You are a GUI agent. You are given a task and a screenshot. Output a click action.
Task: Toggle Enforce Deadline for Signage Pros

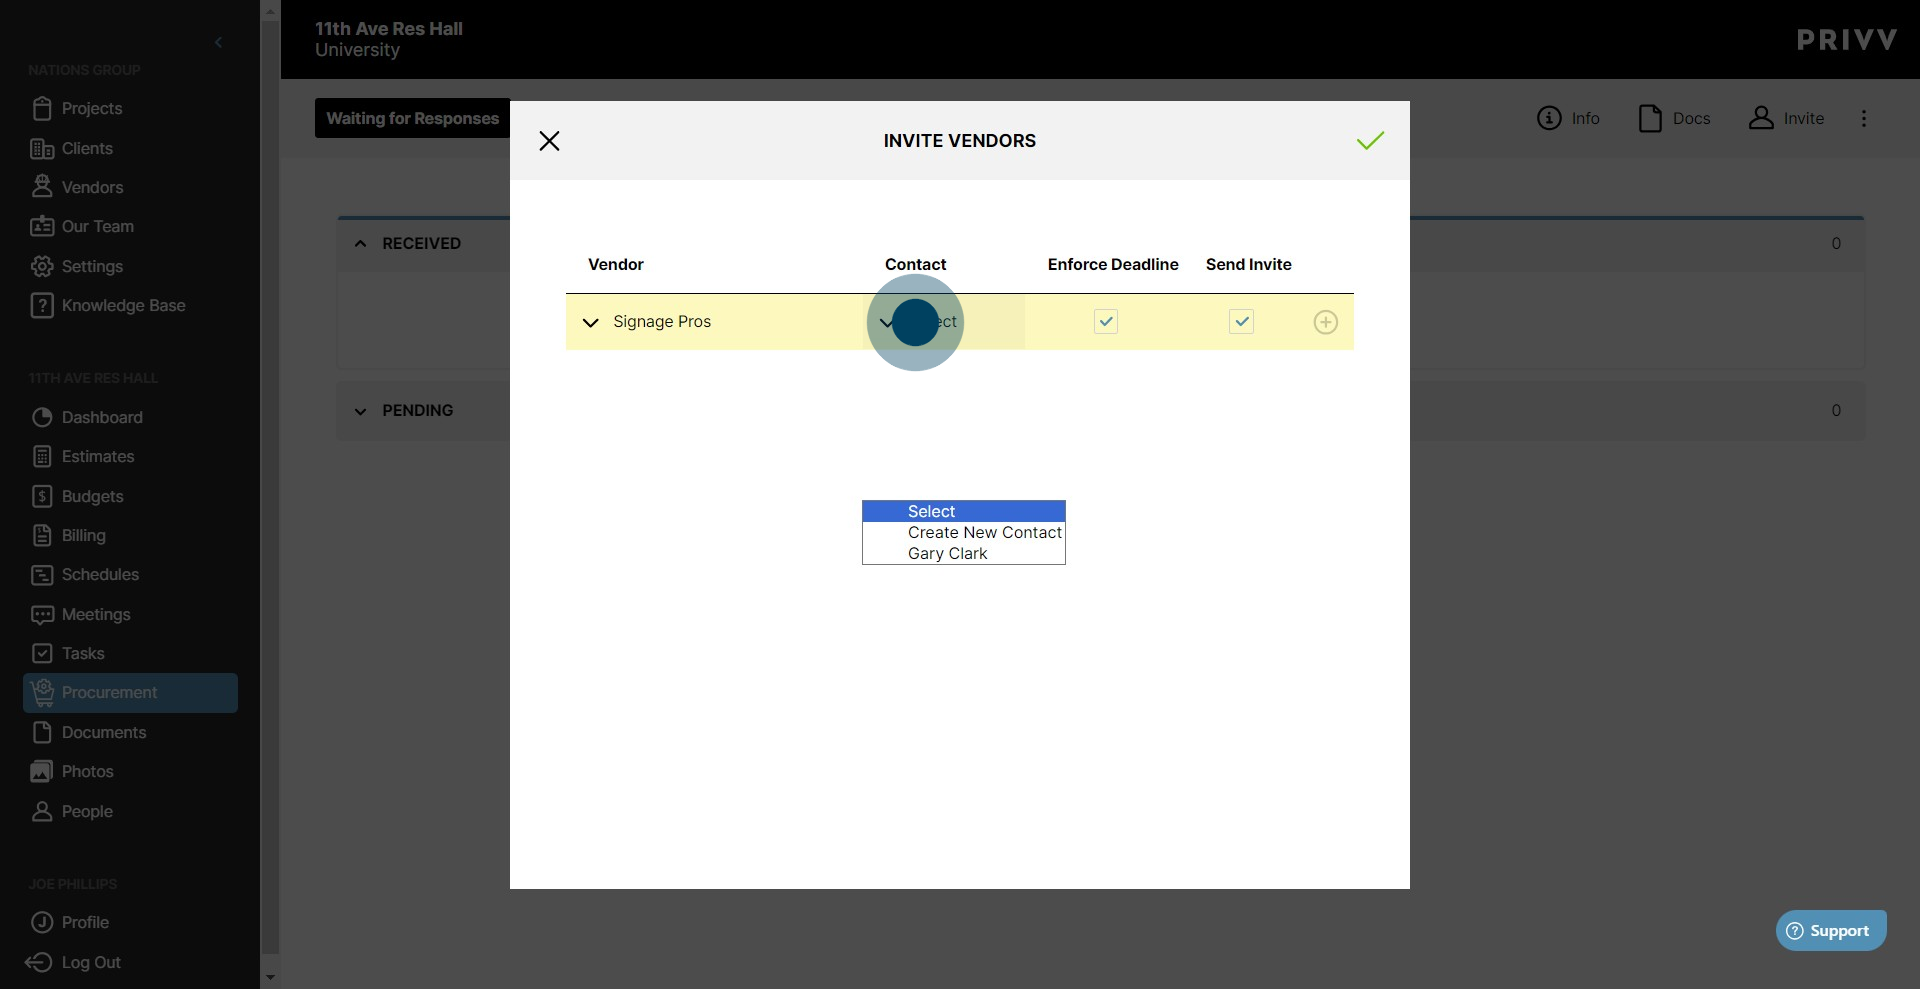coord(1105,322)
